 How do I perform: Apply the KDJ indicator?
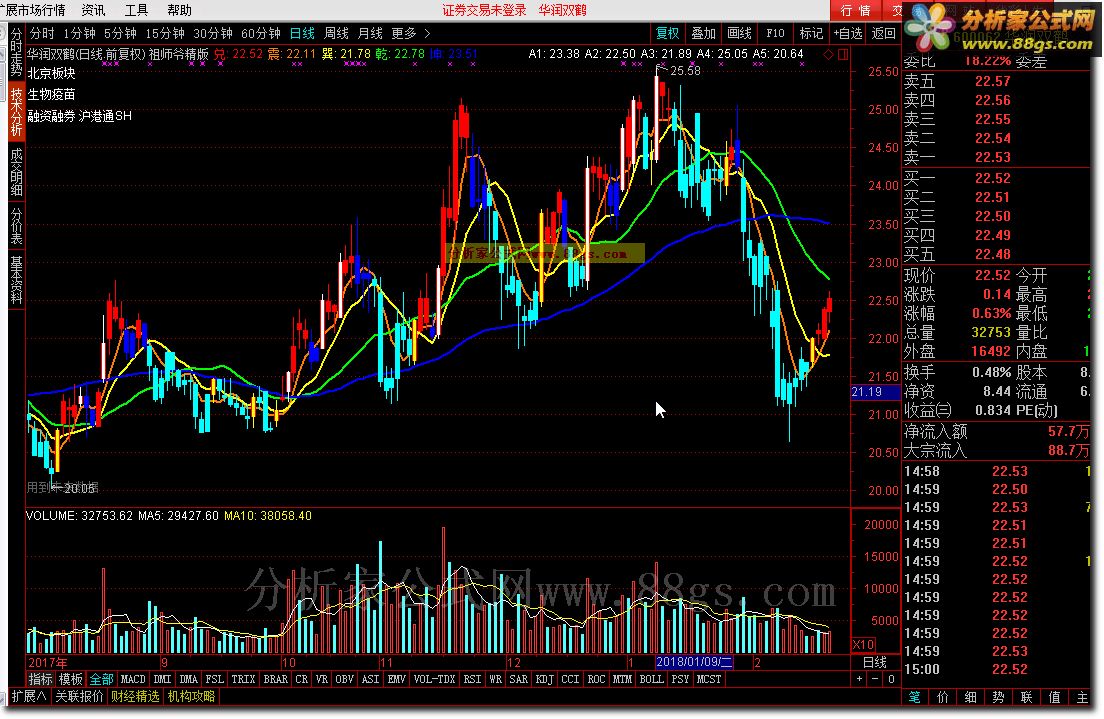coord(544,679)
